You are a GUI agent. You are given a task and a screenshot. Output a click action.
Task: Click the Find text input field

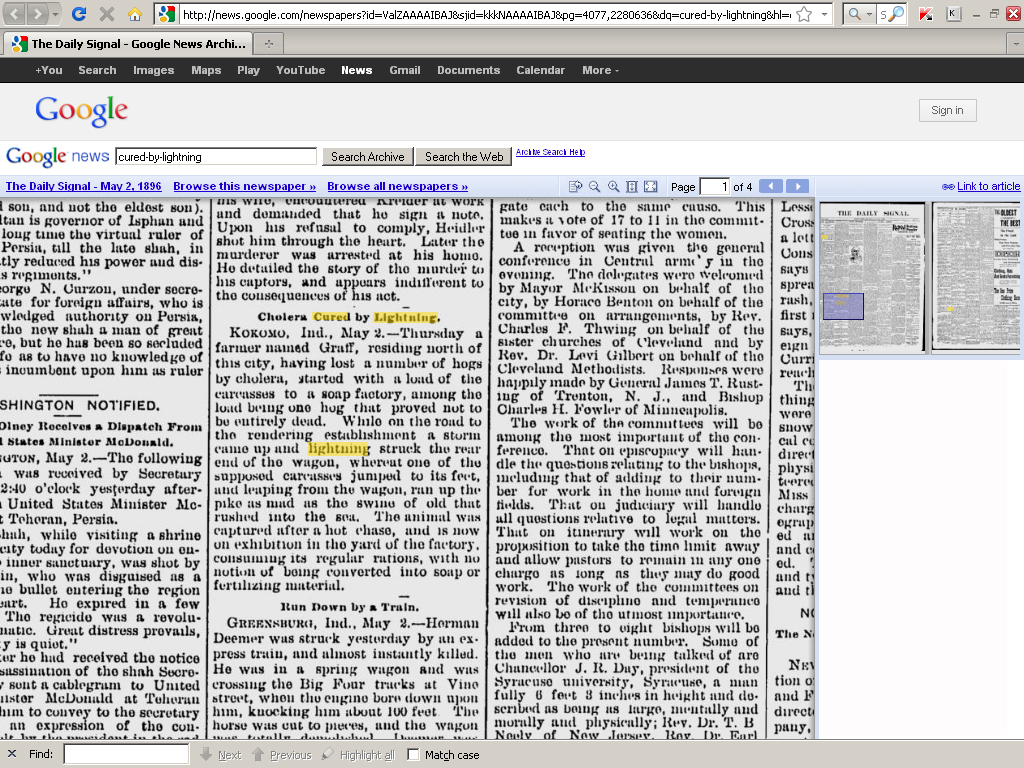[127, 754]
